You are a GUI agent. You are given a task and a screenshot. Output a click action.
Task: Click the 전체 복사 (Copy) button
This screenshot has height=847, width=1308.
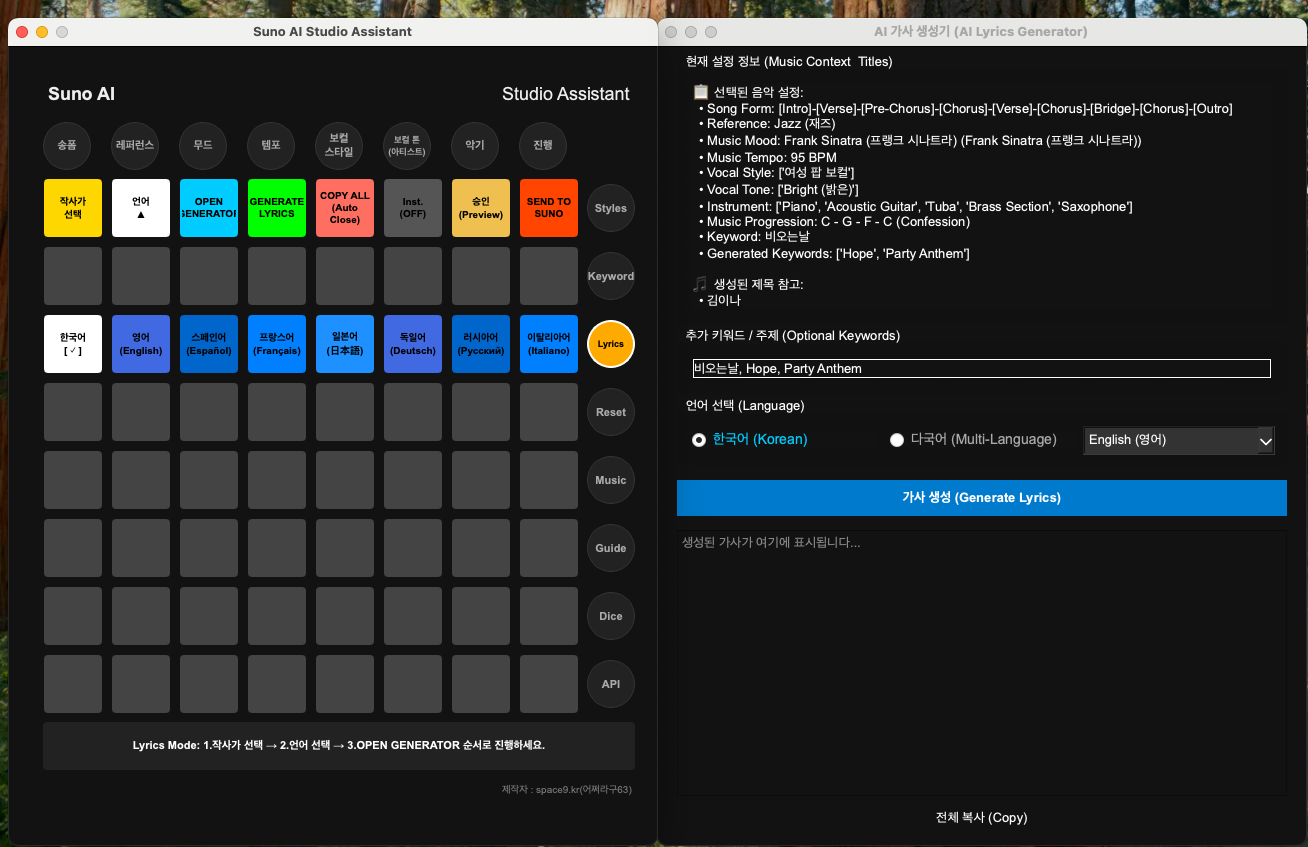coord(981,817)
